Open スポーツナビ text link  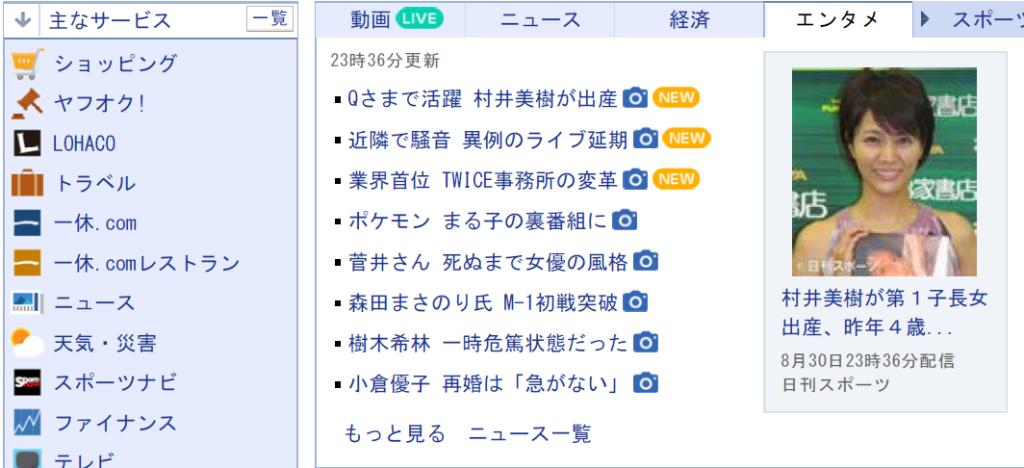point(116,382)
